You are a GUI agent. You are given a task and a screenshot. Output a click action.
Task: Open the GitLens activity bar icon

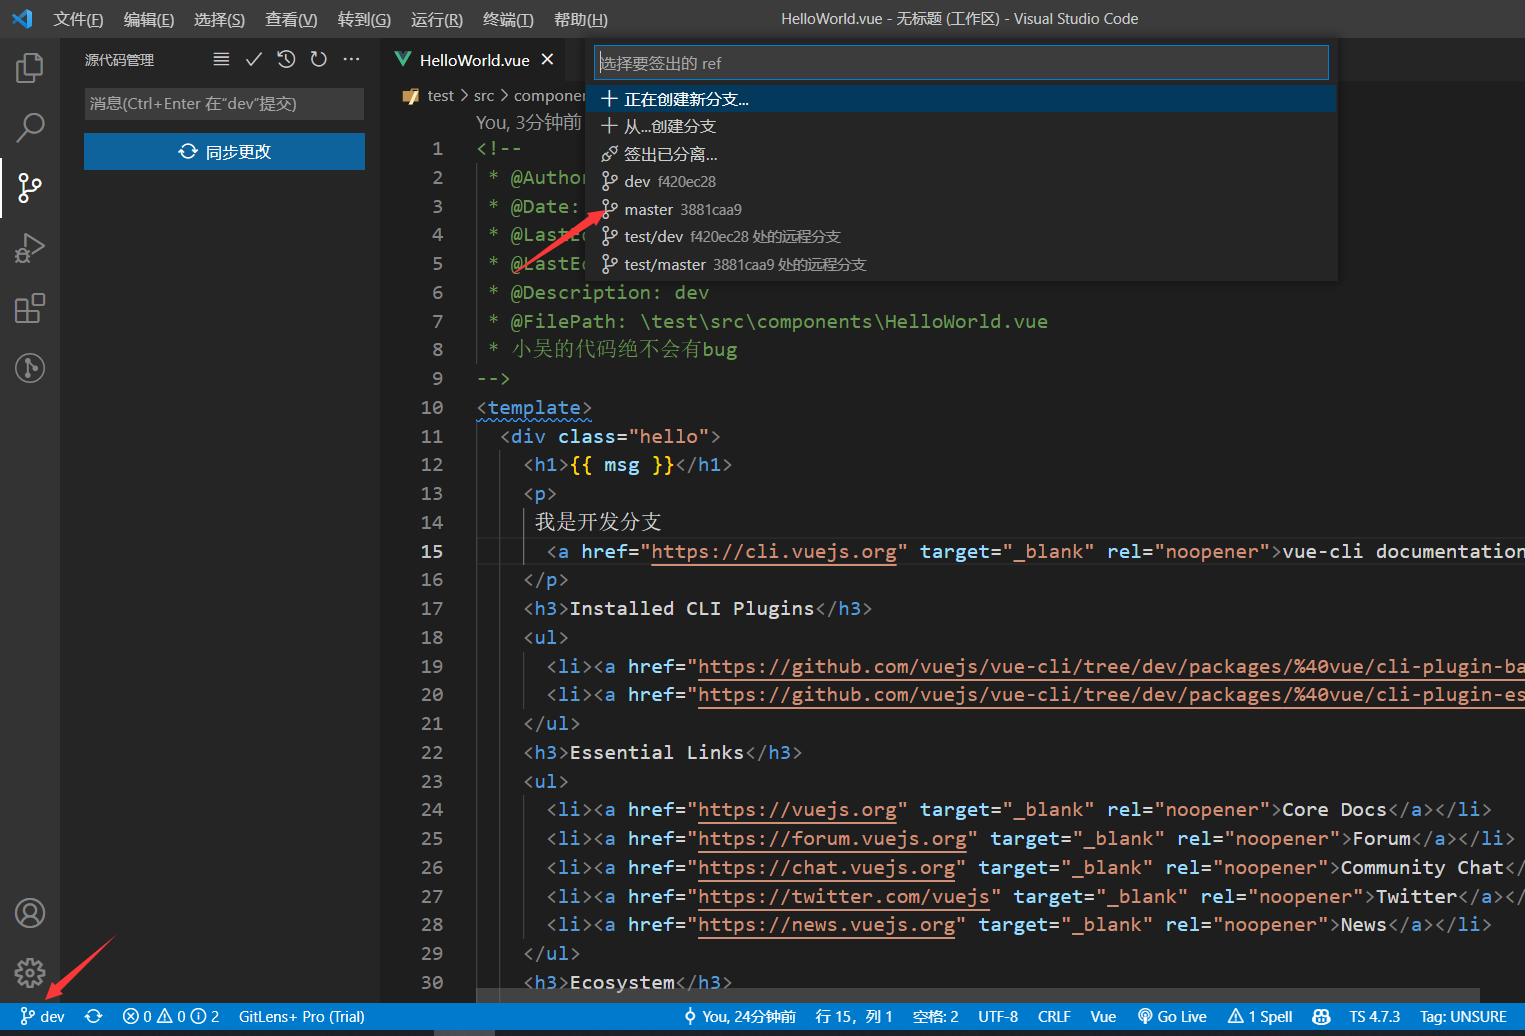[30, 368]
